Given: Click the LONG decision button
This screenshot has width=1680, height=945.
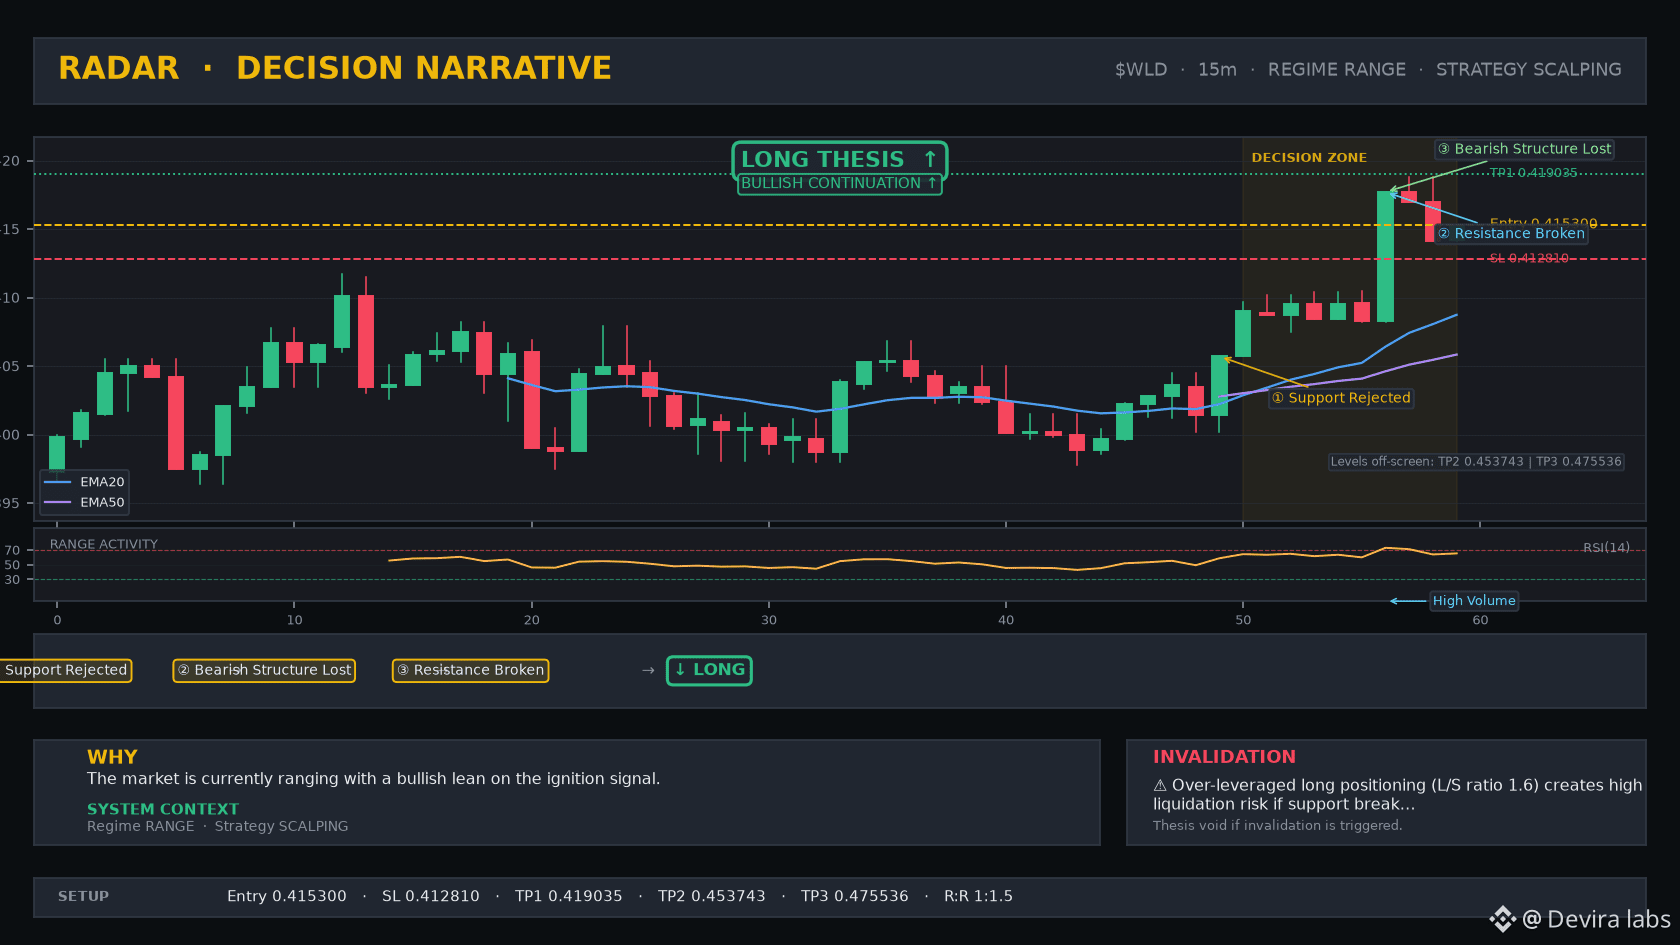Looking at the screenshot, I should click(x=709, y=670).
